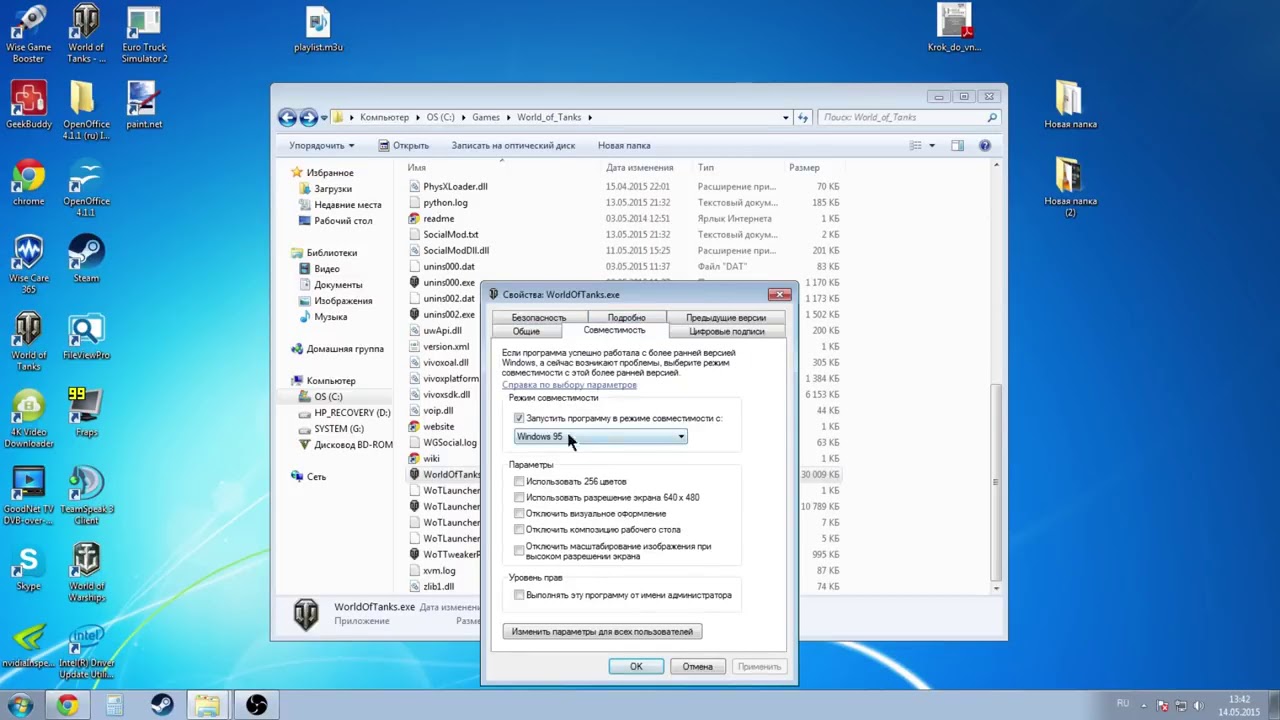Click Explorer search field
1280x720 pixels.
[910, 117]
